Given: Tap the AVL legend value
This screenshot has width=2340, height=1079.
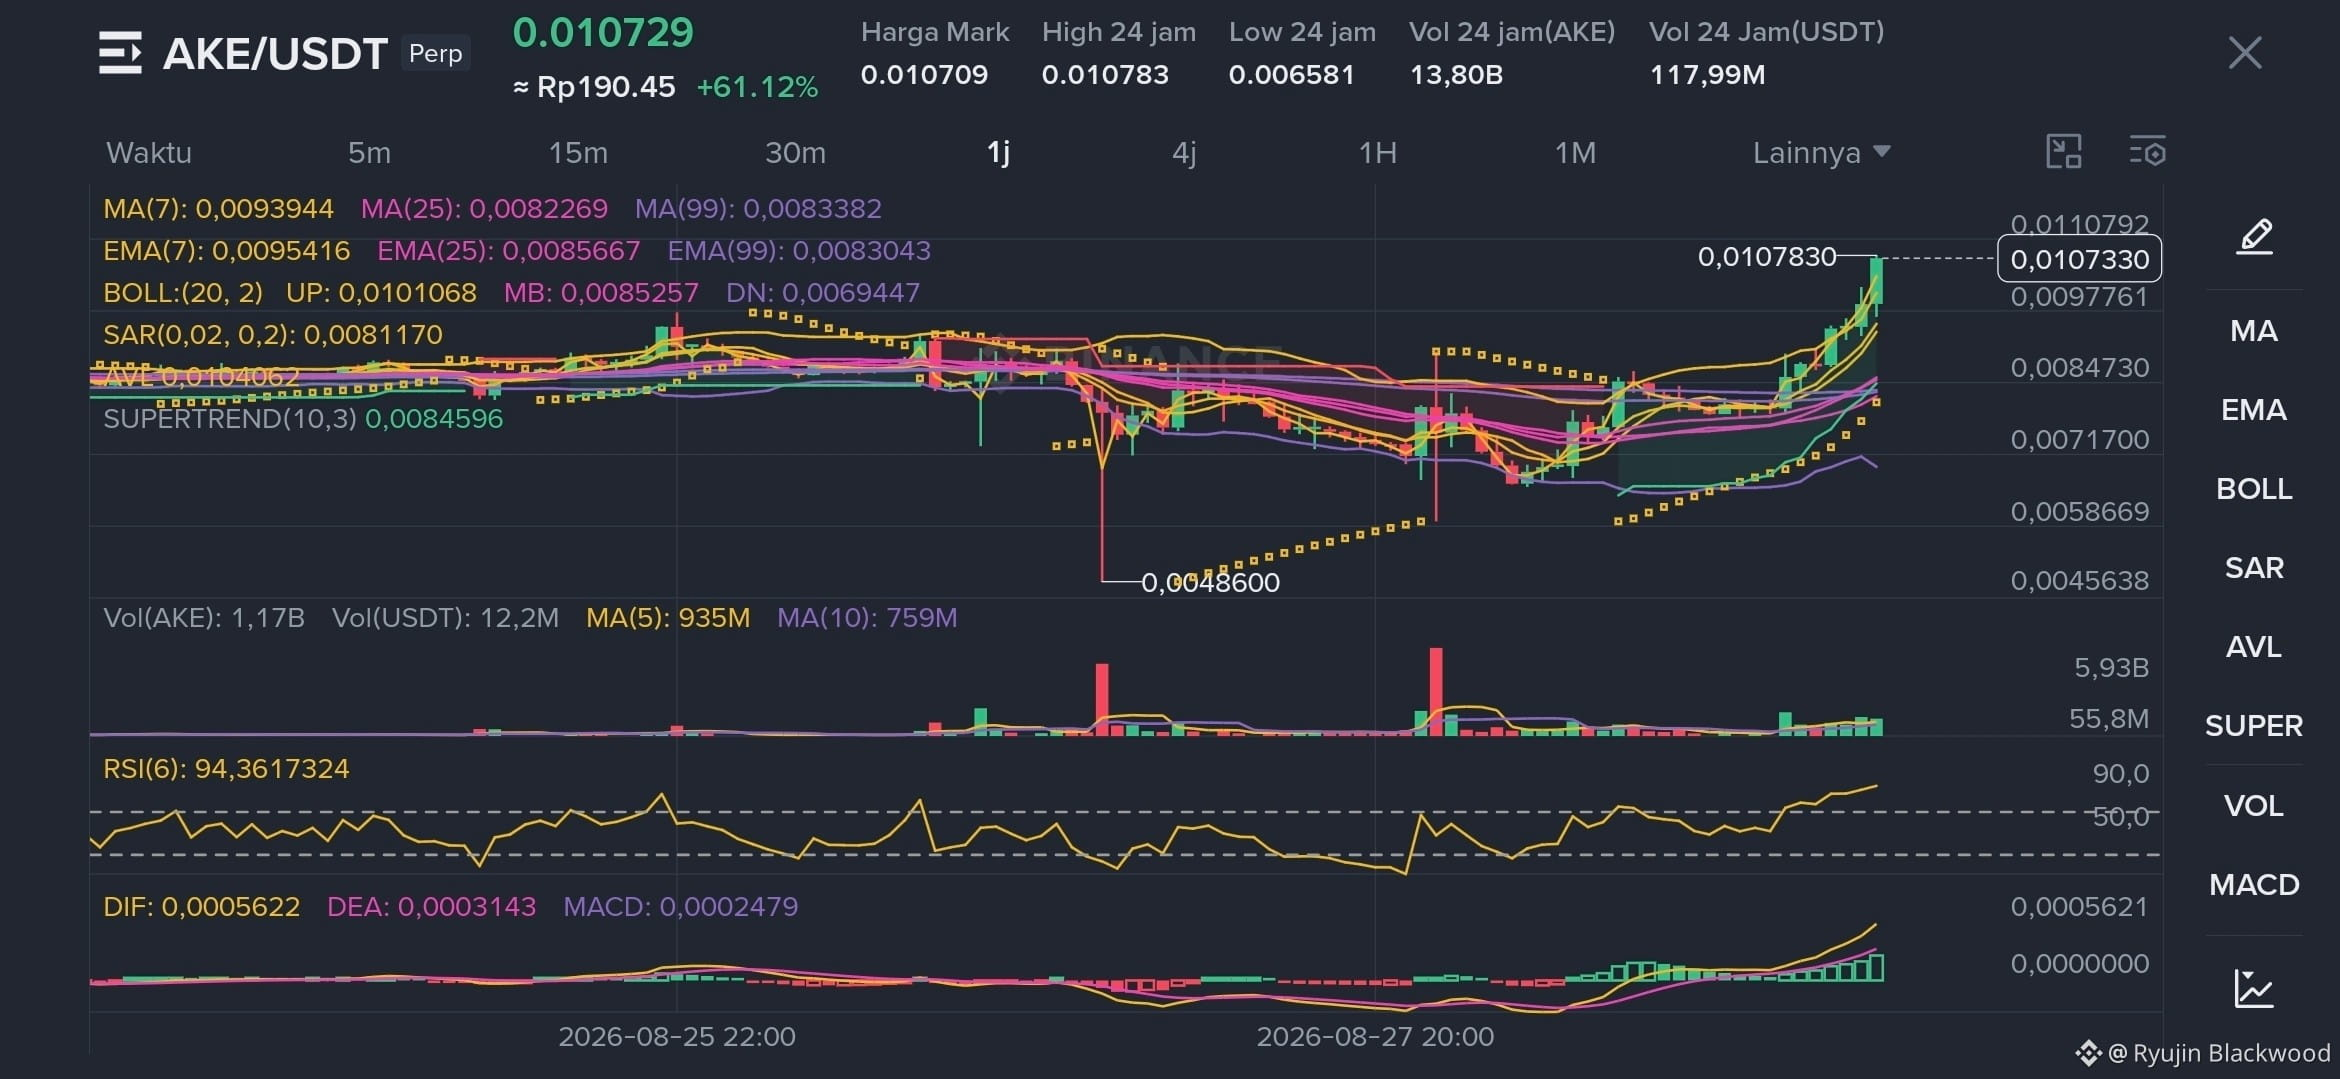Looking at the screenshot, I should (x=201, y=377).
